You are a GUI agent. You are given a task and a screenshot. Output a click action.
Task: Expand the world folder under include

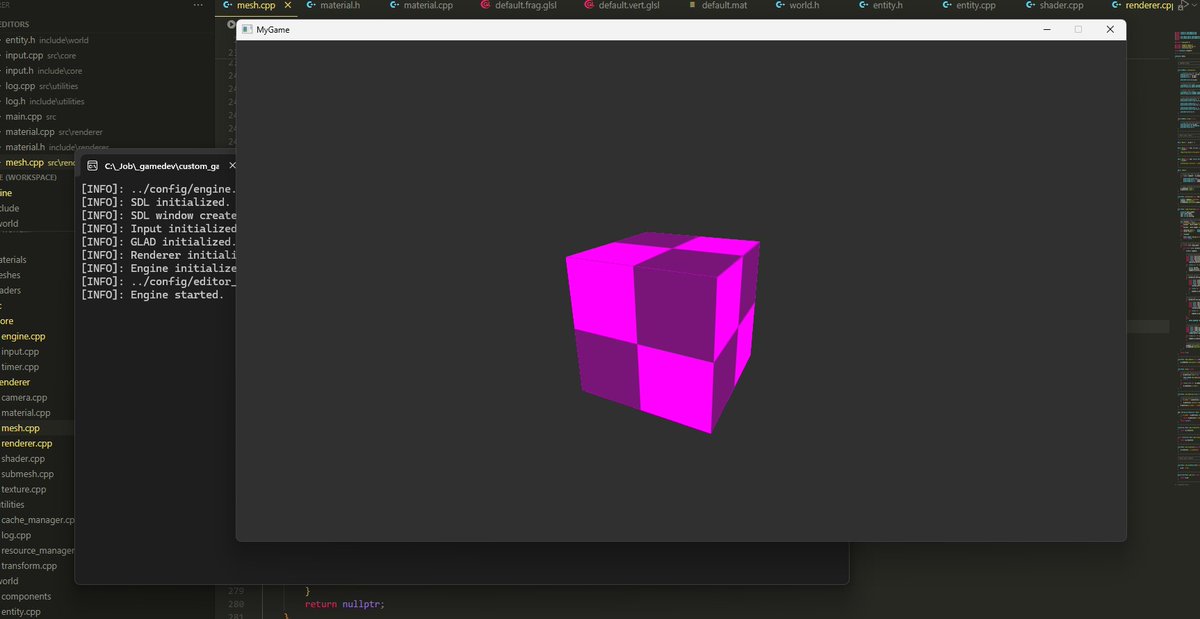pyautogui.click(x=10, y=223)
